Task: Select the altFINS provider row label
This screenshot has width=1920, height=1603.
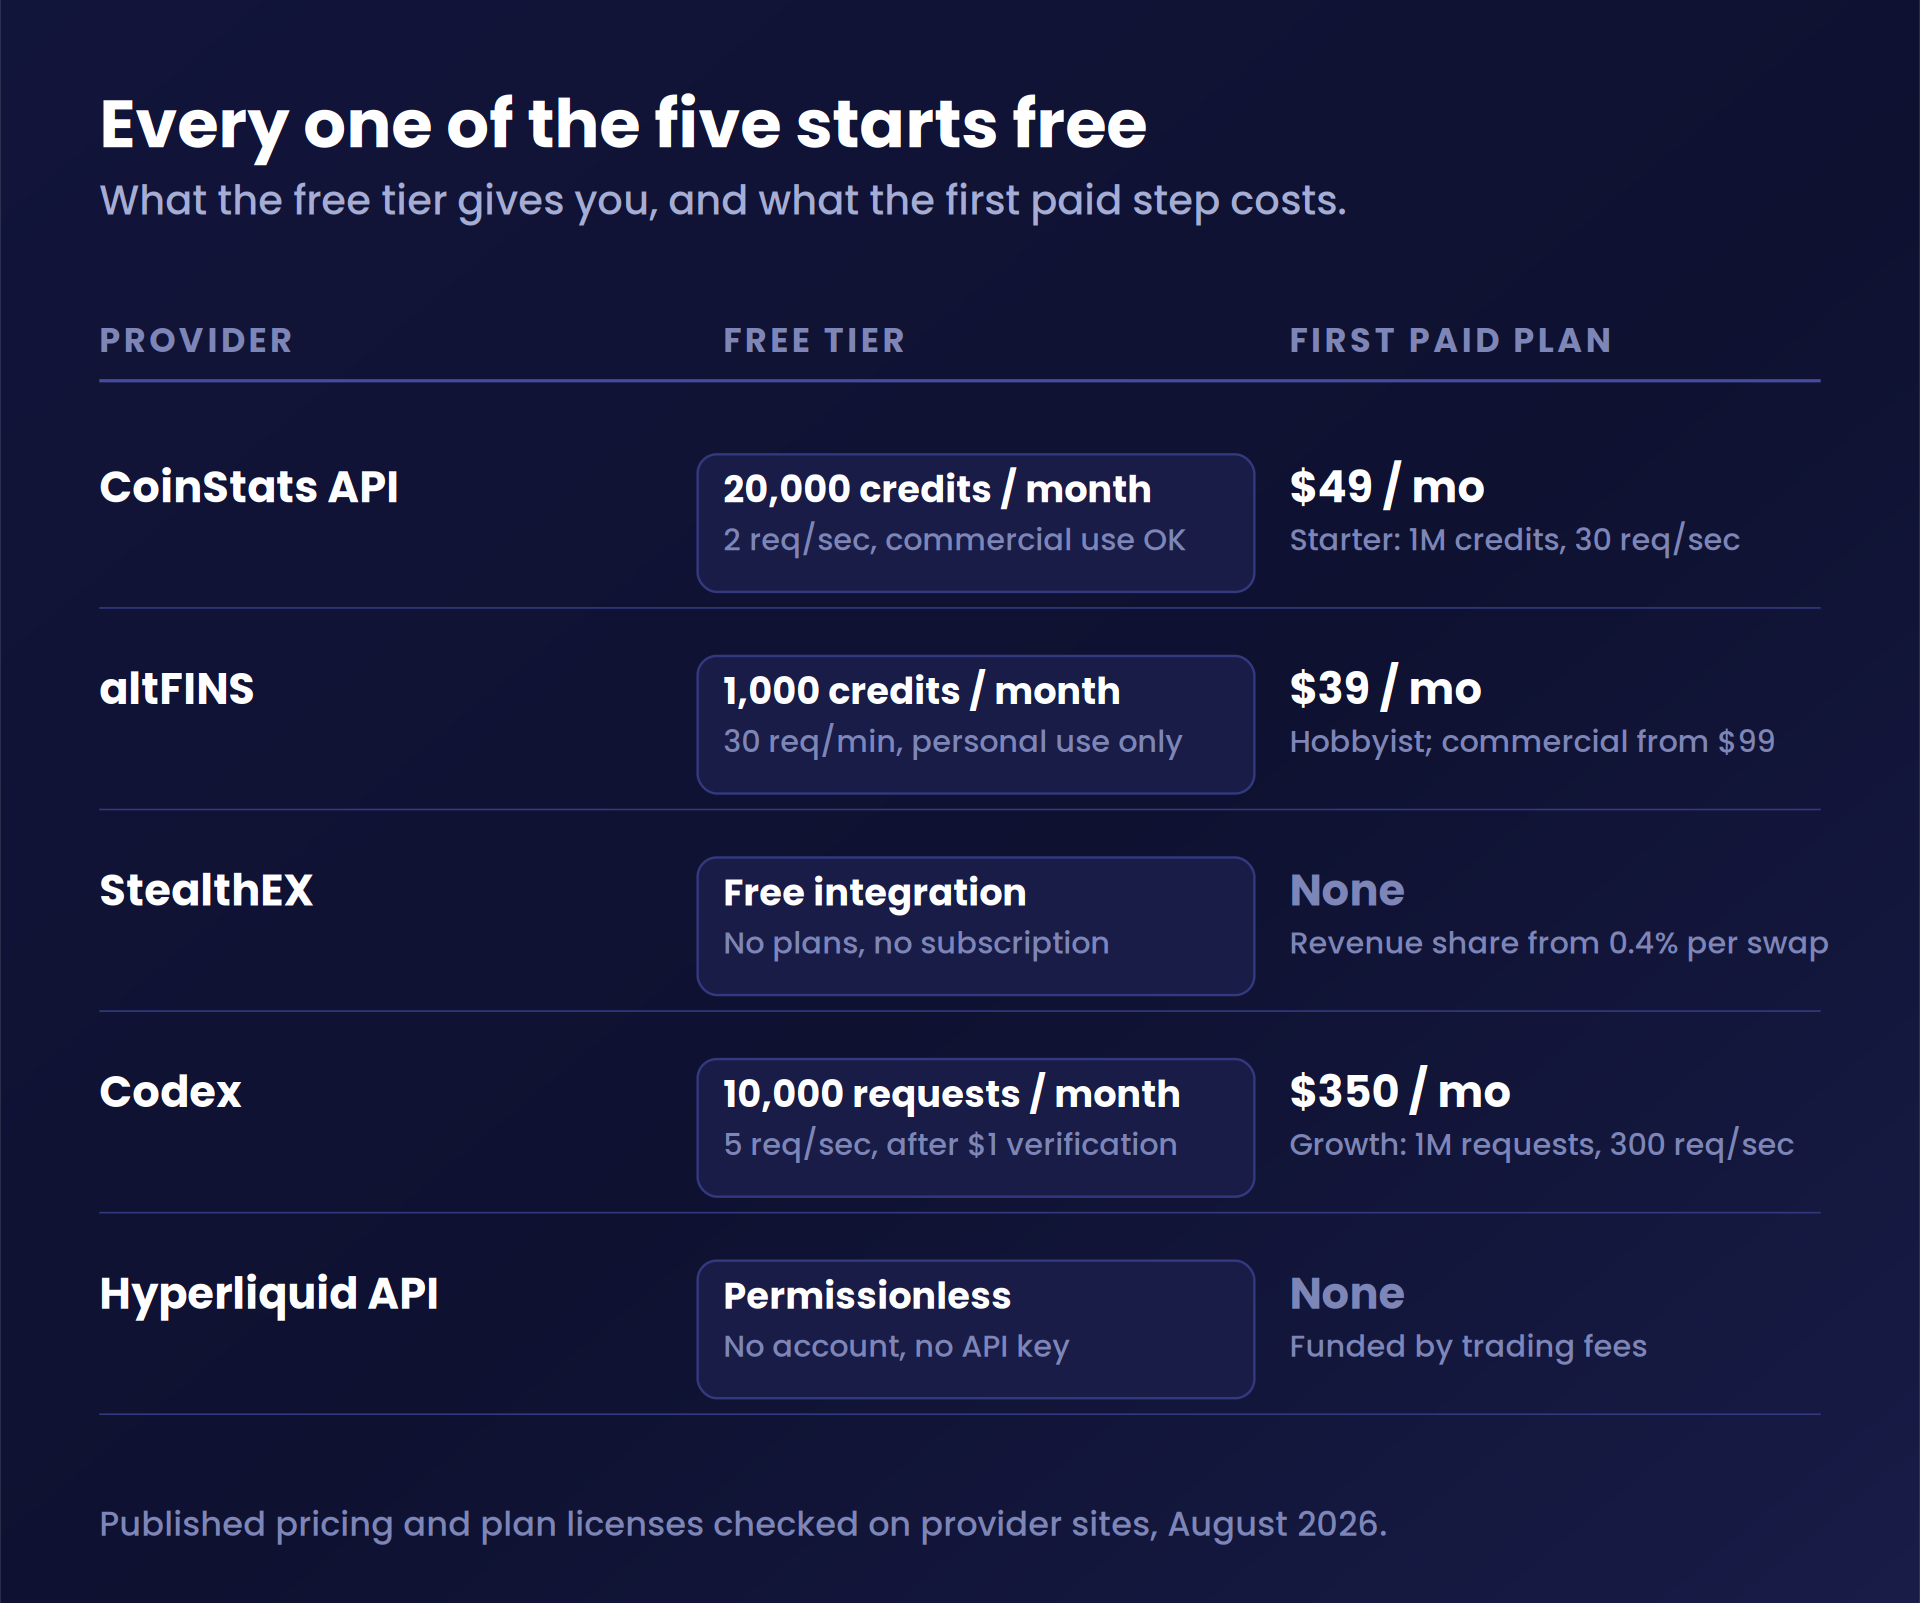Action: tap(177, 689)
